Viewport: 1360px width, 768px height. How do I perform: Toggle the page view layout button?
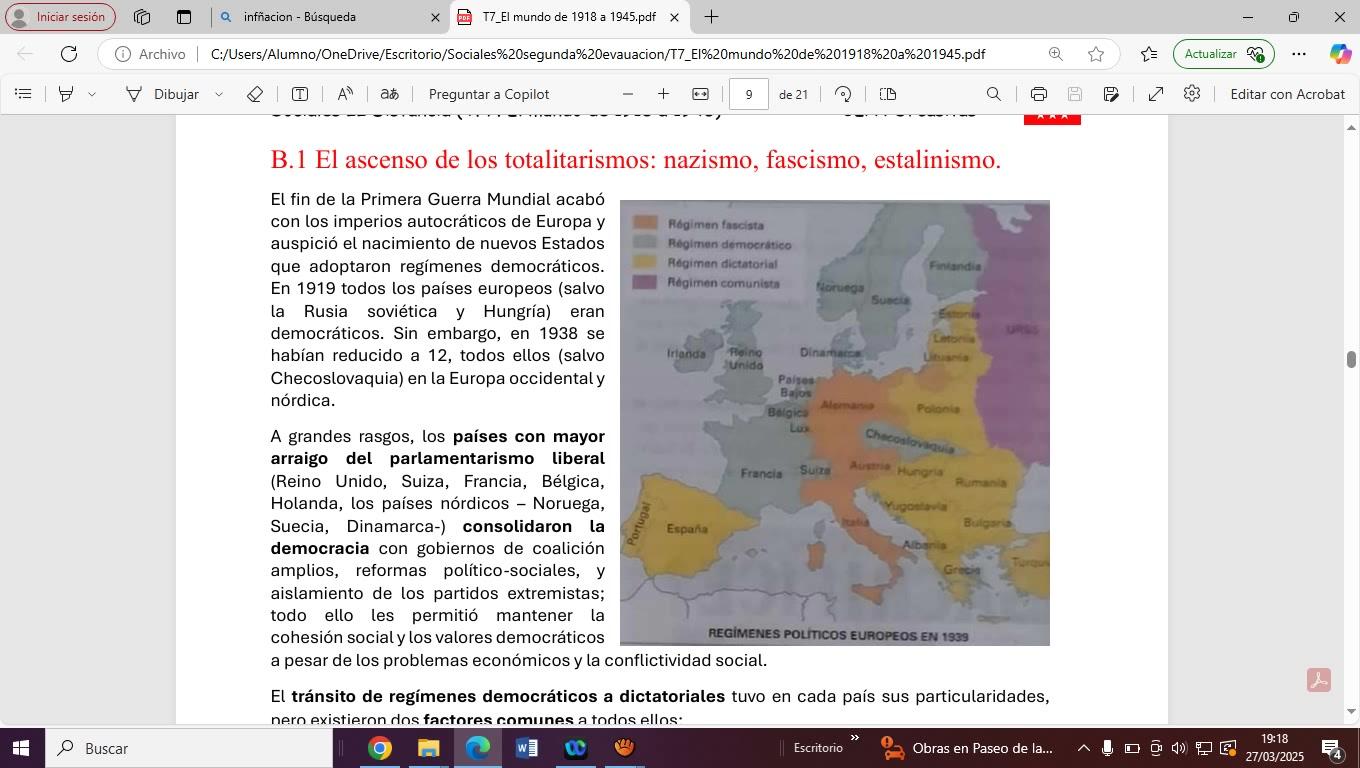point(887,94)
